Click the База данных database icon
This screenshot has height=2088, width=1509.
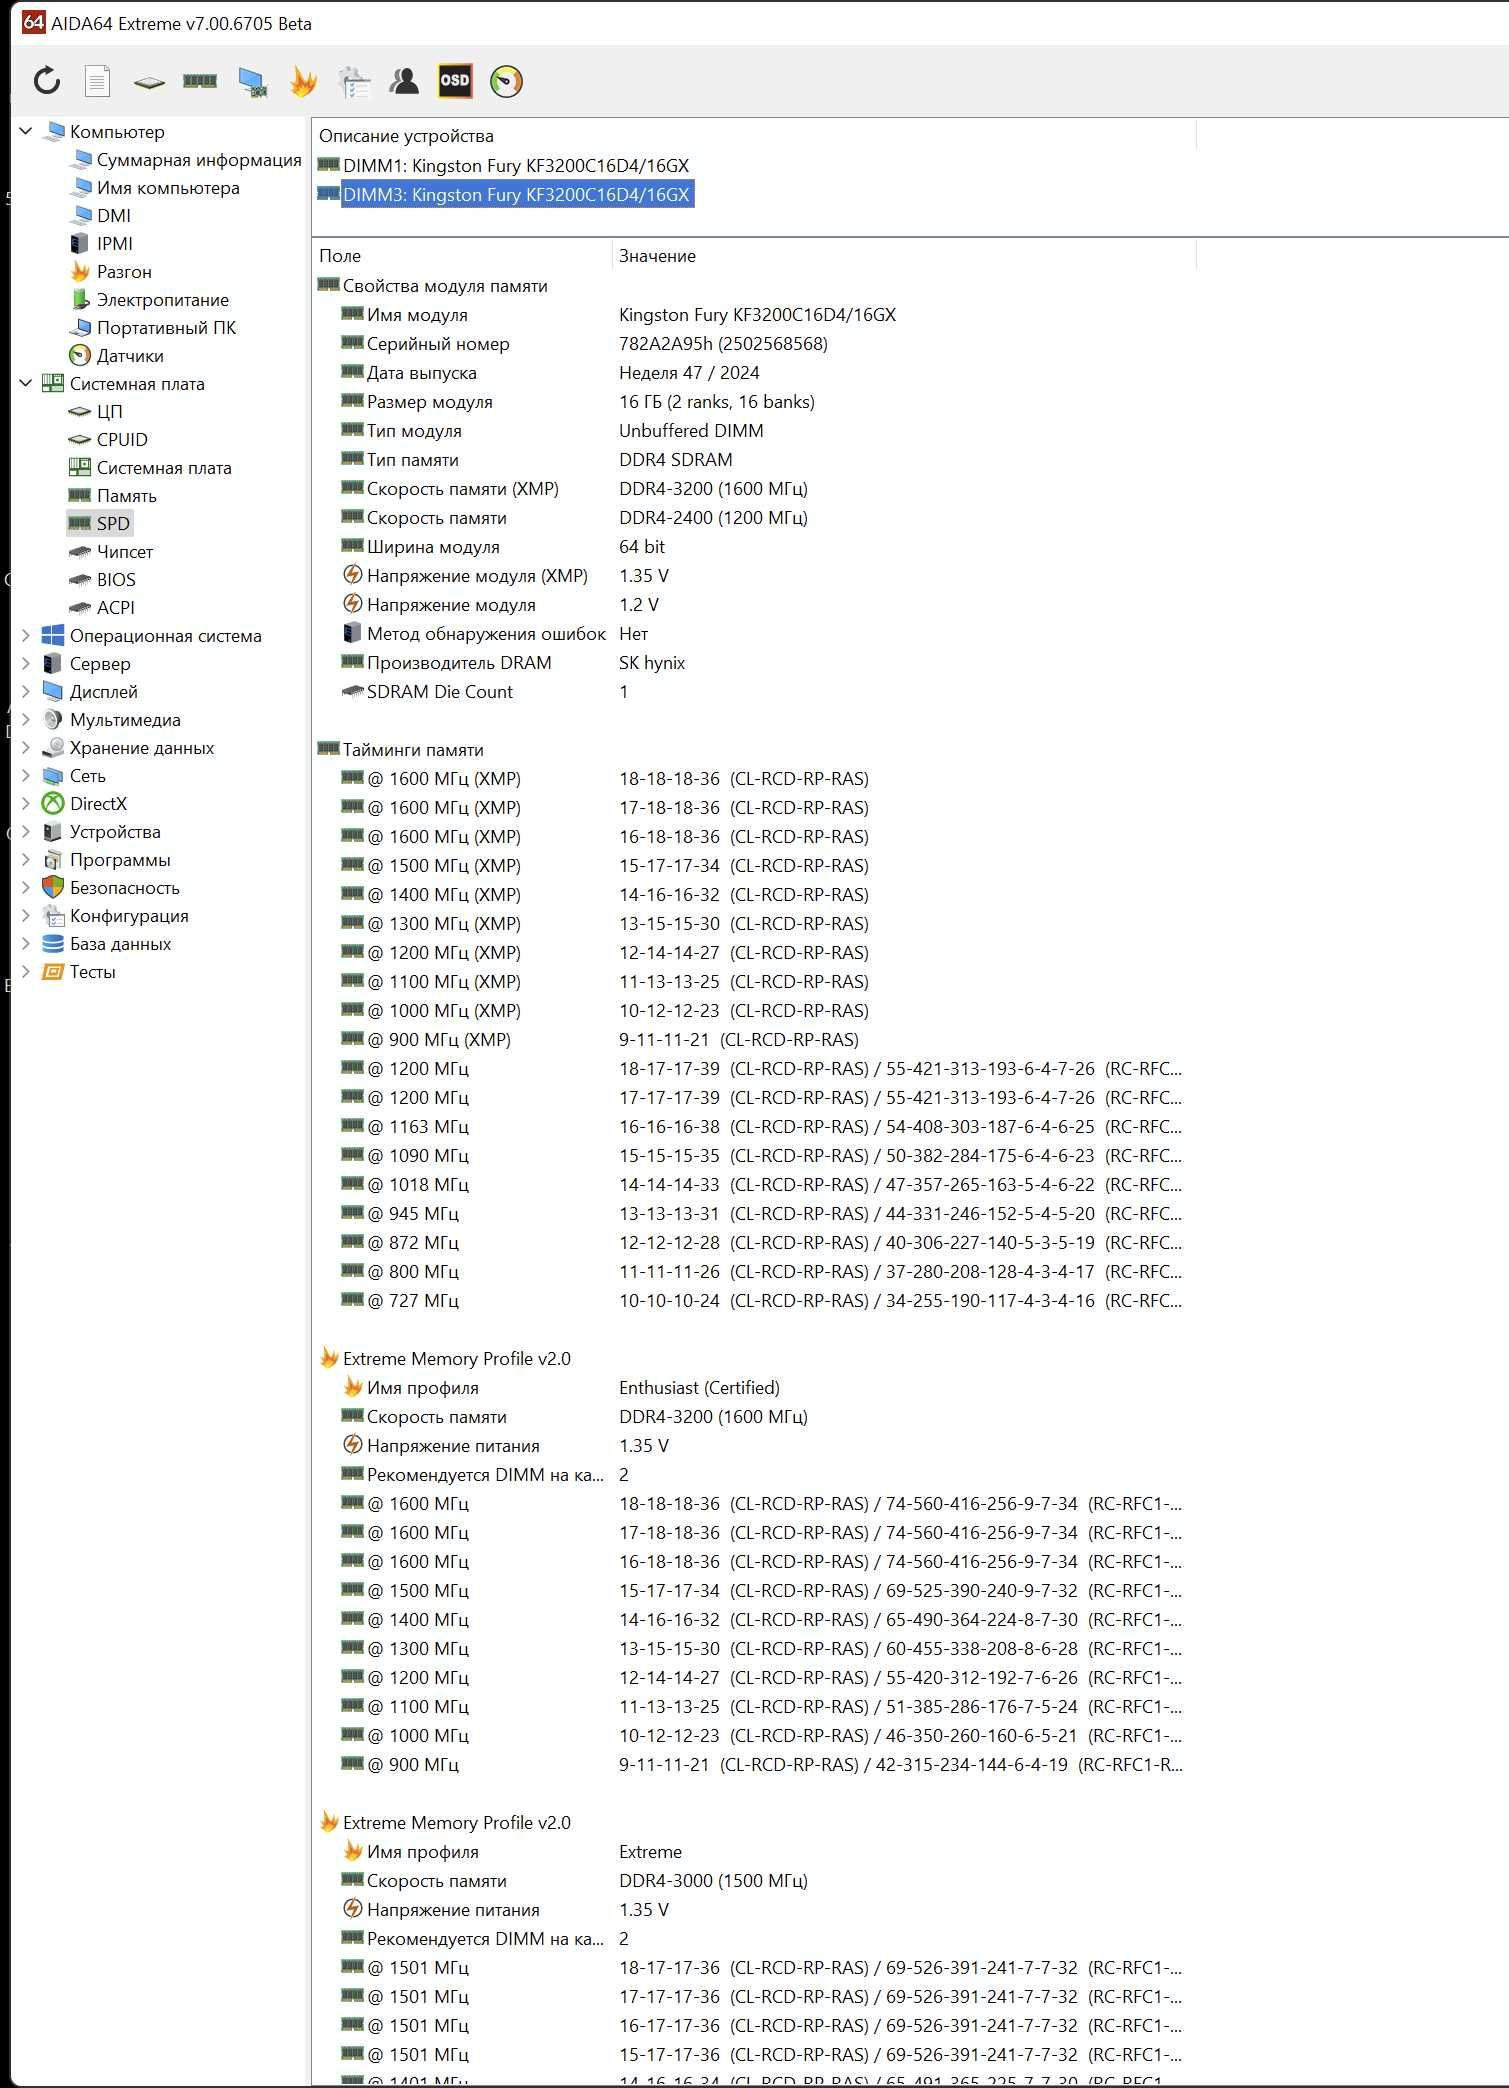pyautogui.click(x=53, y=943)
